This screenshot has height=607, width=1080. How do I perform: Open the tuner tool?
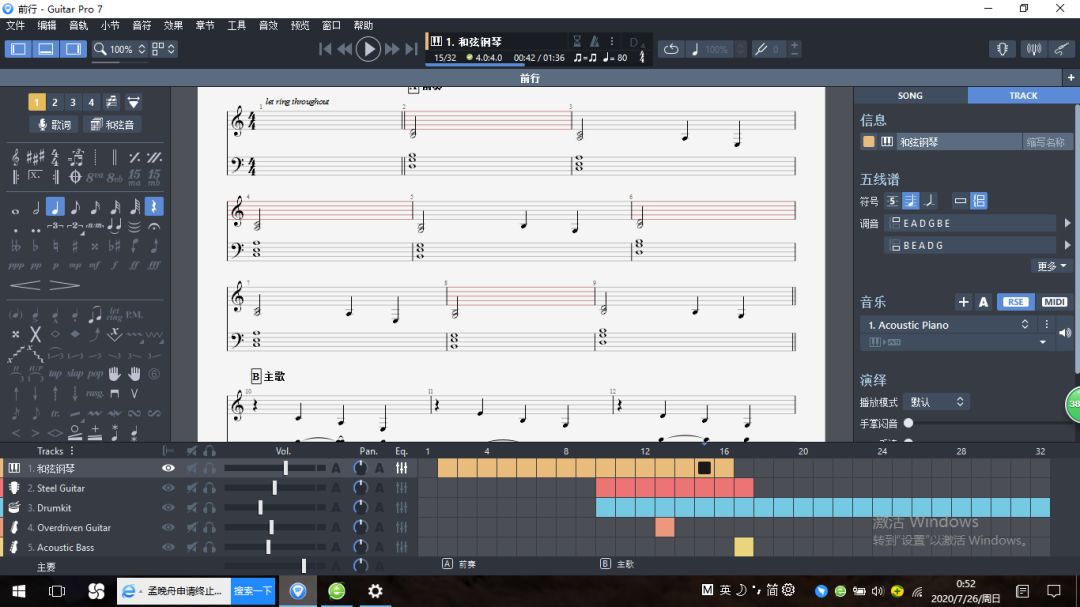(1002, 49)
